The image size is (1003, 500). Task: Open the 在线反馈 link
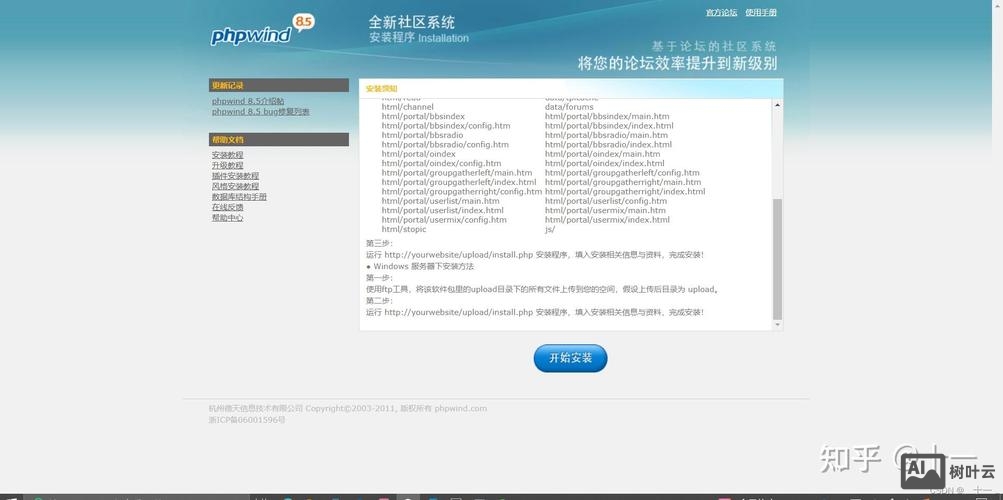(x=228, y=207)
